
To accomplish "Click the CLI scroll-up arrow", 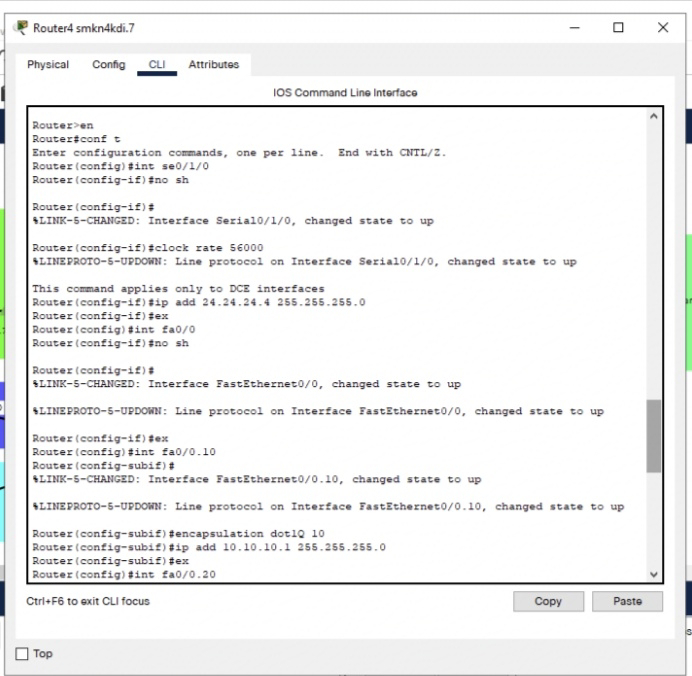I will 654,116.
